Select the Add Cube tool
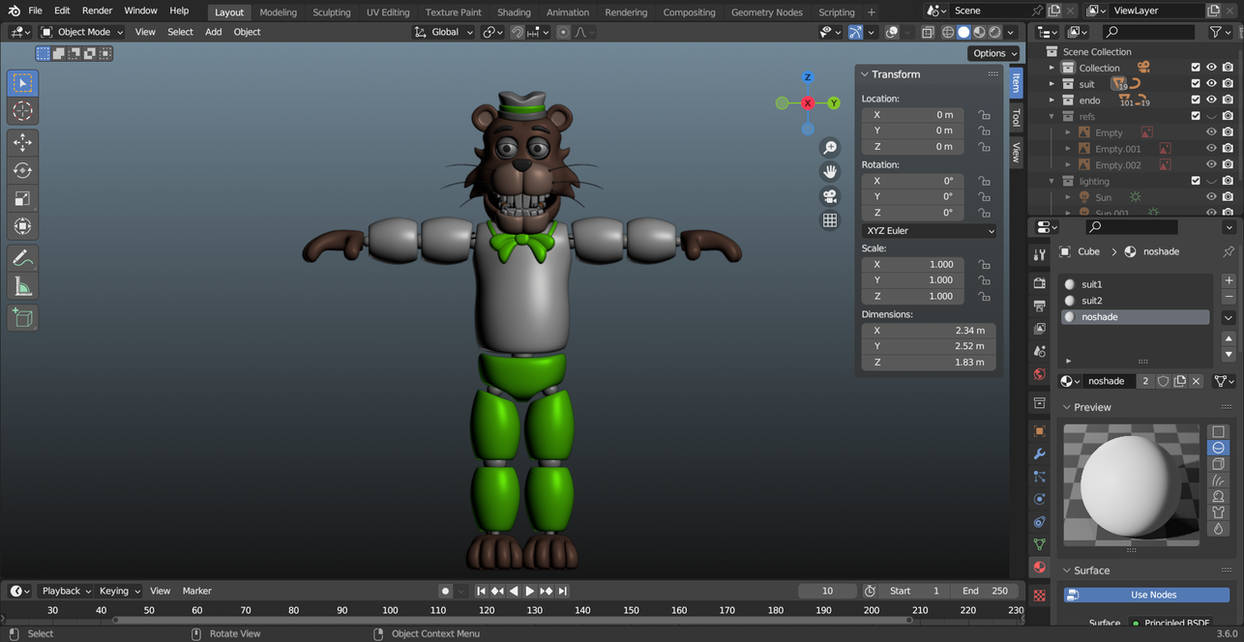Image resolution: width=1244 pixels, height=642 pixels. coord(22,318)
